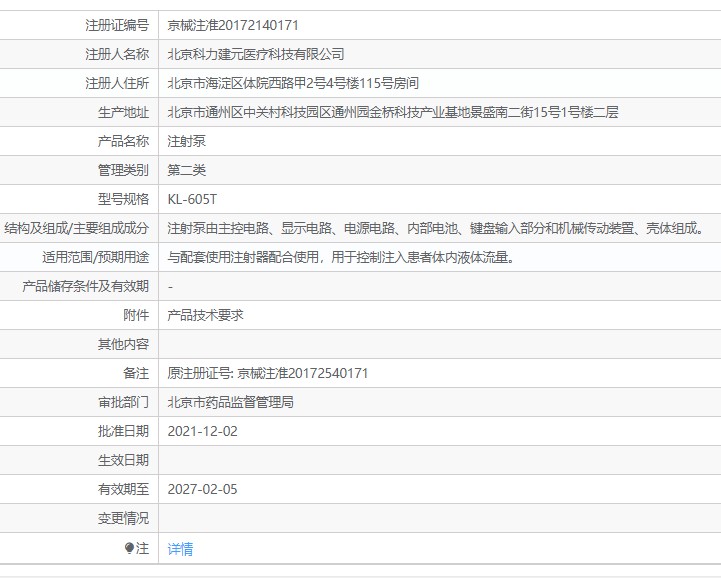Click the registrant address in 海淀区
This screenshot has width=721, height=578.
(x=293, y=83)
